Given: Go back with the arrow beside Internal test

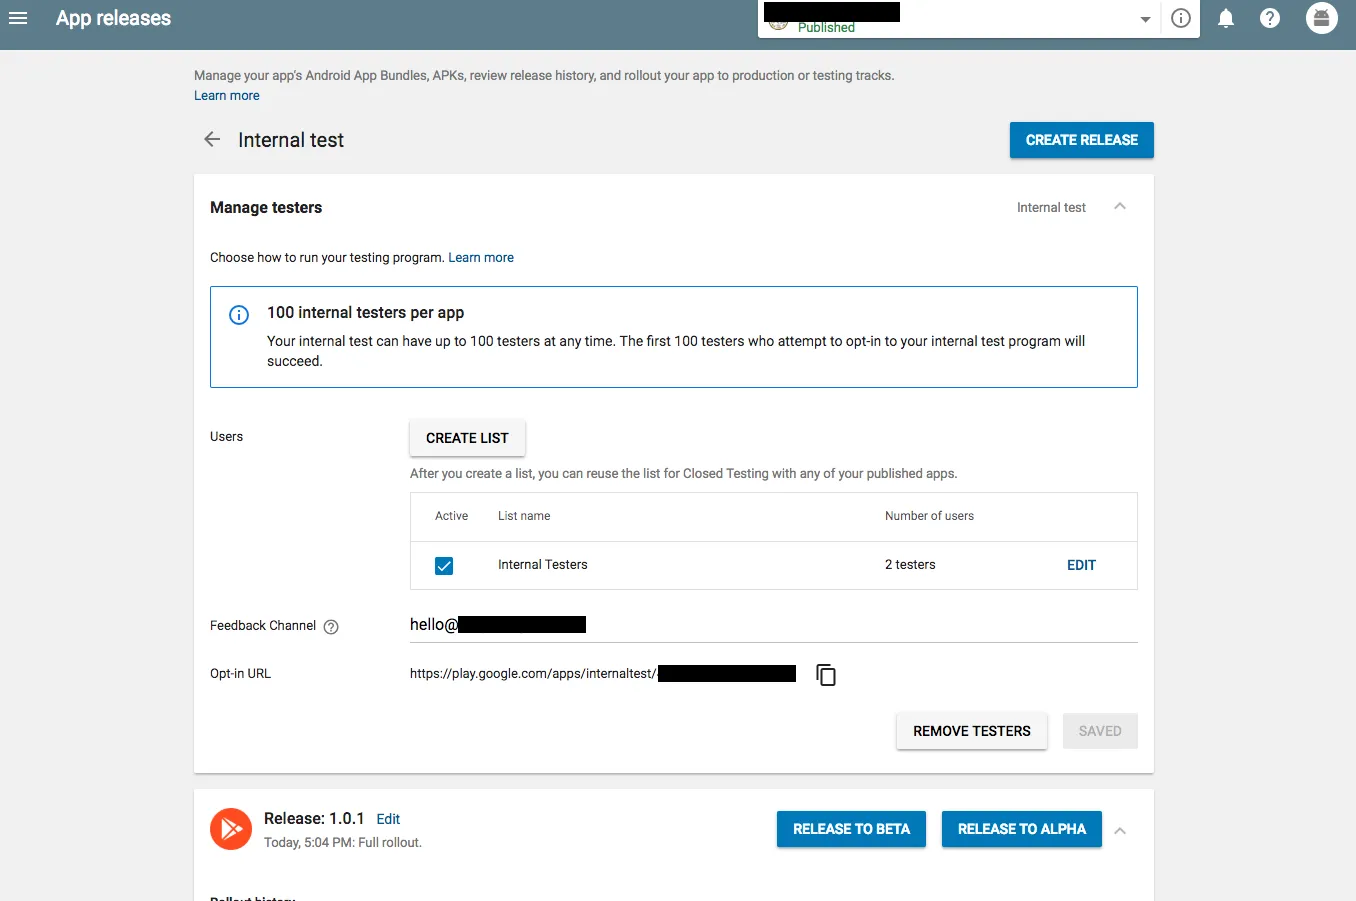Looking at the screenshot, I should pos(212,140).
